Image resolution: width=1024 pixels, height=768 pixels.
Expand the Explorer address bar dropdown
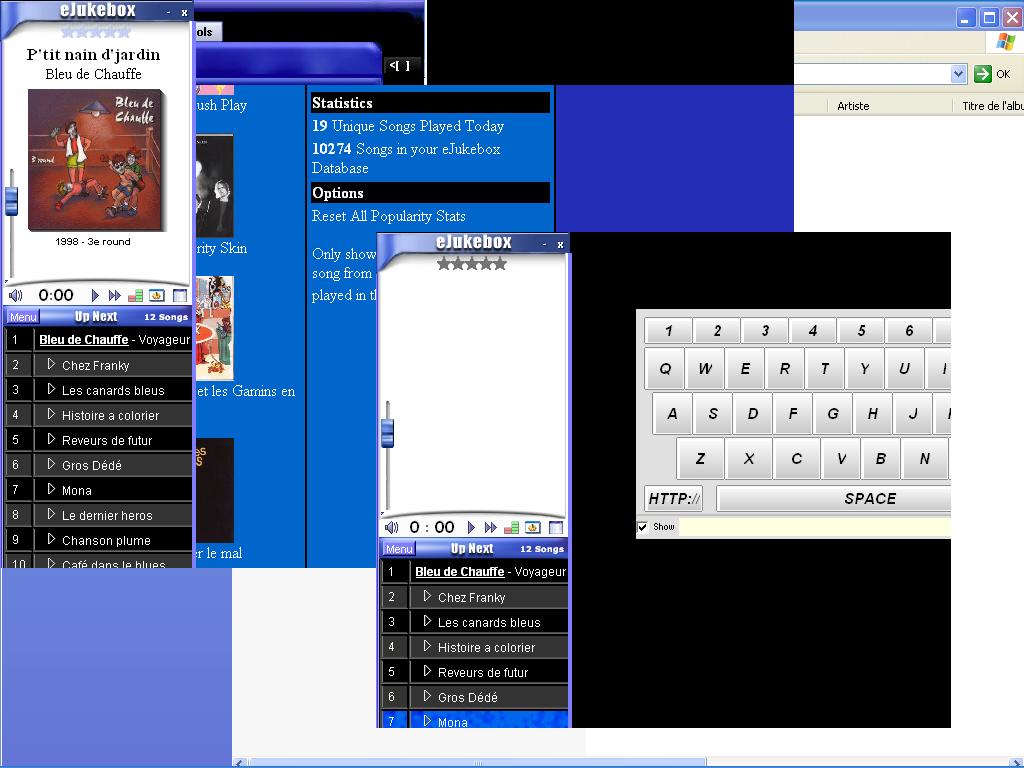[958, 74]
